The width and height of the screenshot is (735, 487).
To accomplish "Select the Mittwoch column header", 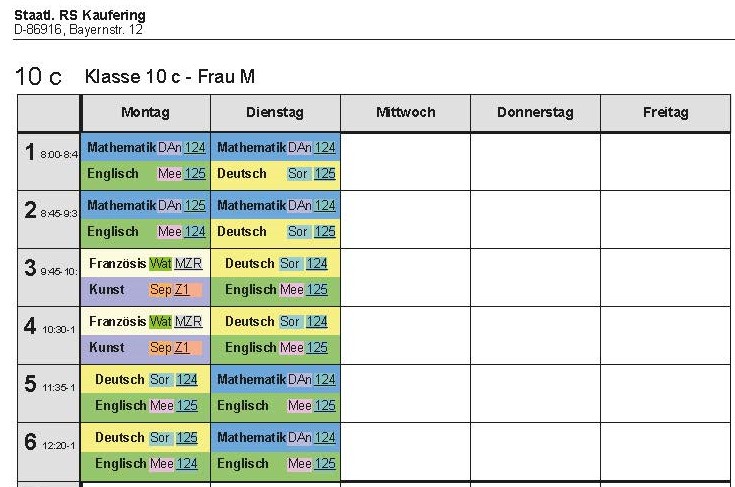I will coord(405,113).
